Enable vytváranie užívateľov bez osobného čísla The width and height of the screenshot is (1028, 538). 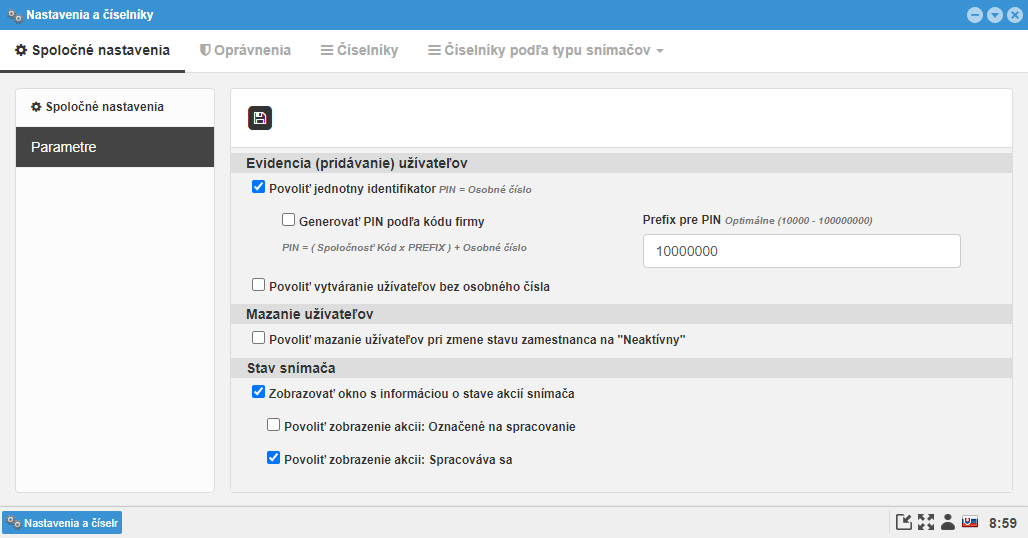pyautogui.click(x=258, y=285)
